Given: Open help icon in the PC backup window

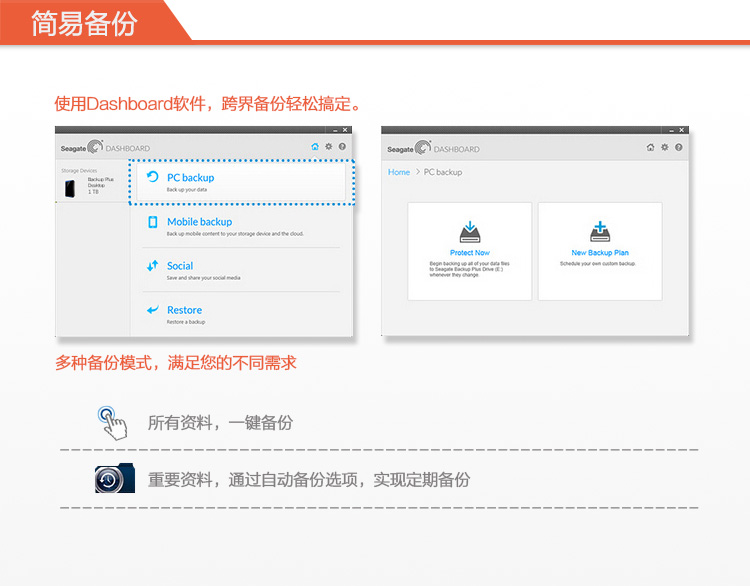Looking at the screenshot, I should click(678, 147).
